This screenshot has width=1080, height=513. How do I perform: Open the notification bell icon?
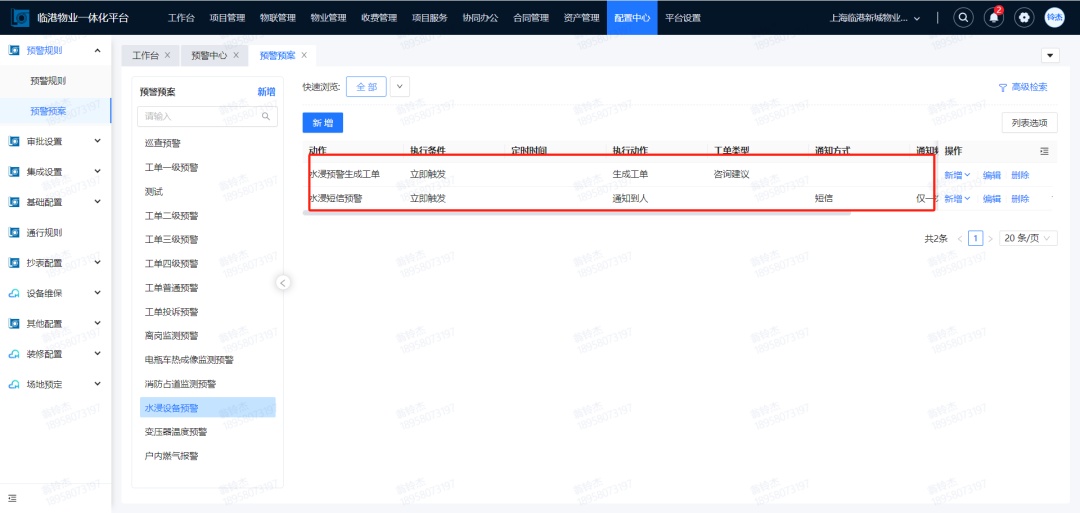[993, 18]
